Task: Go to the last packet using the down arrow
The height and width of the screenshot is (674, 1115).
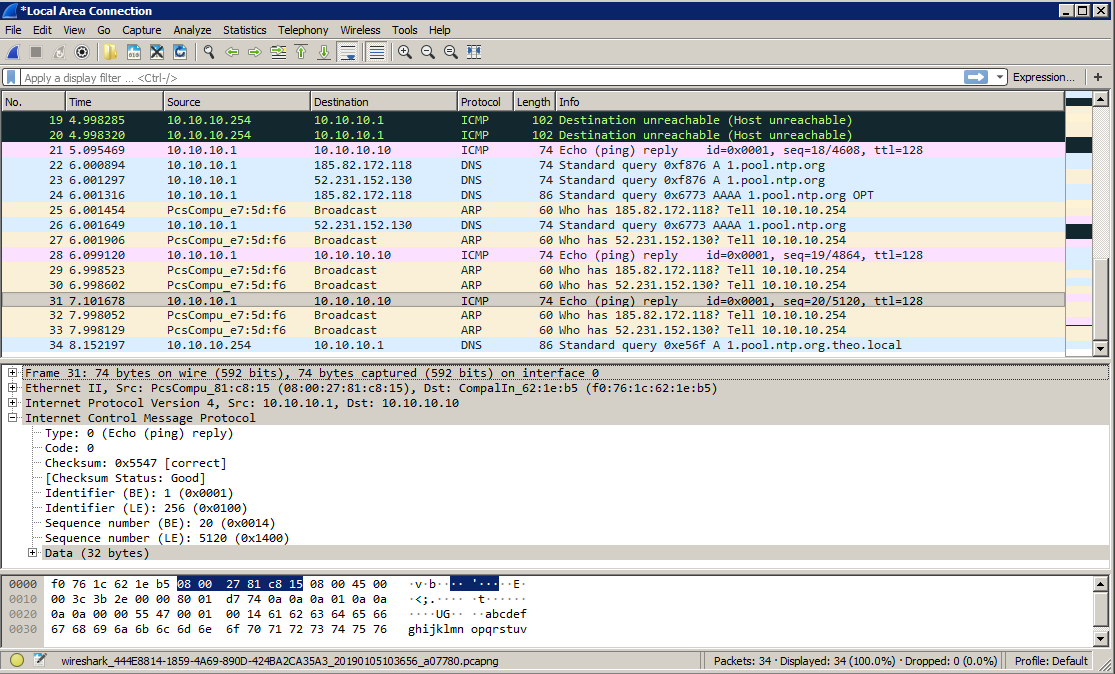Action: point(323,51)
